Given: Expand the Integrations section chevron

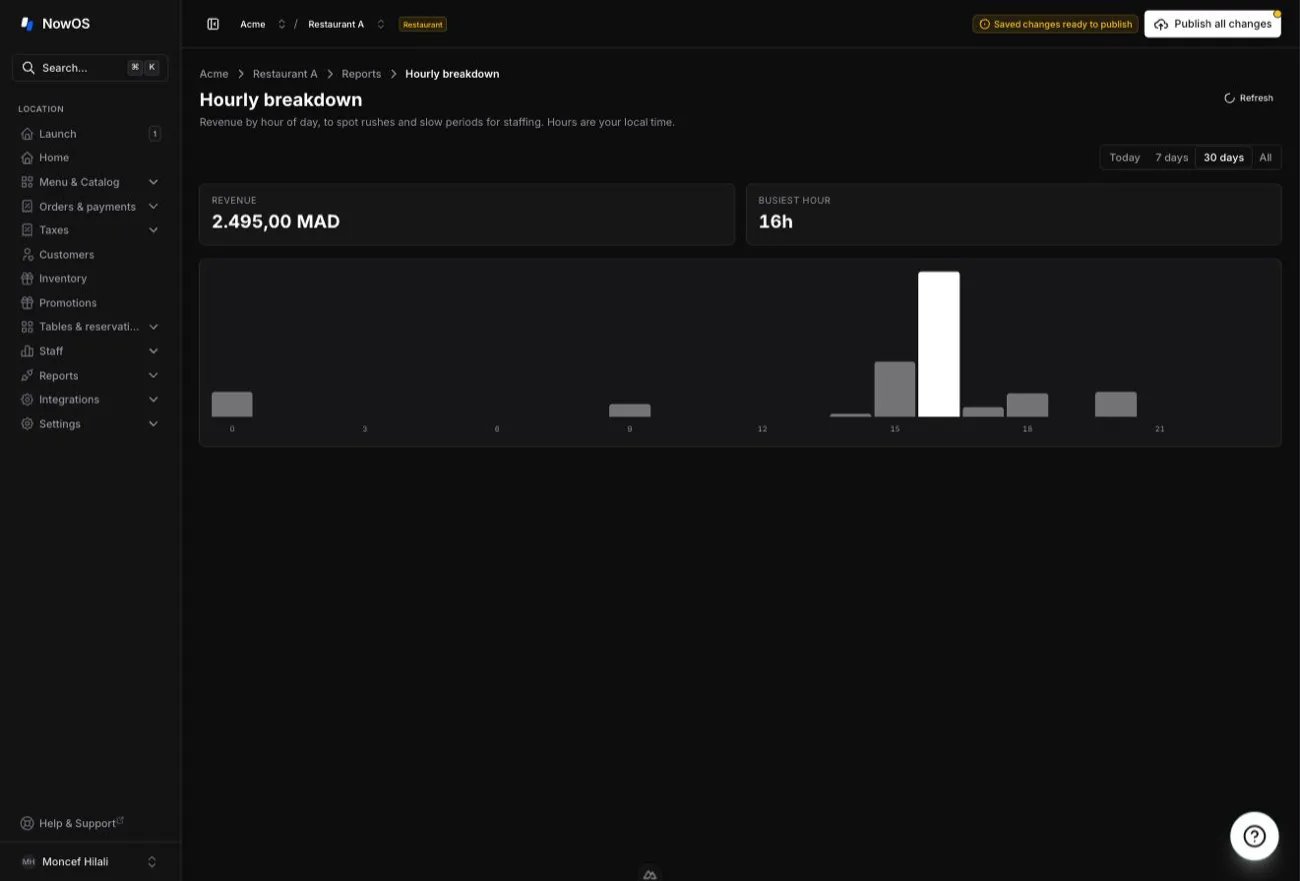Looking at the screenshot, I should click(x=153, y=399).
